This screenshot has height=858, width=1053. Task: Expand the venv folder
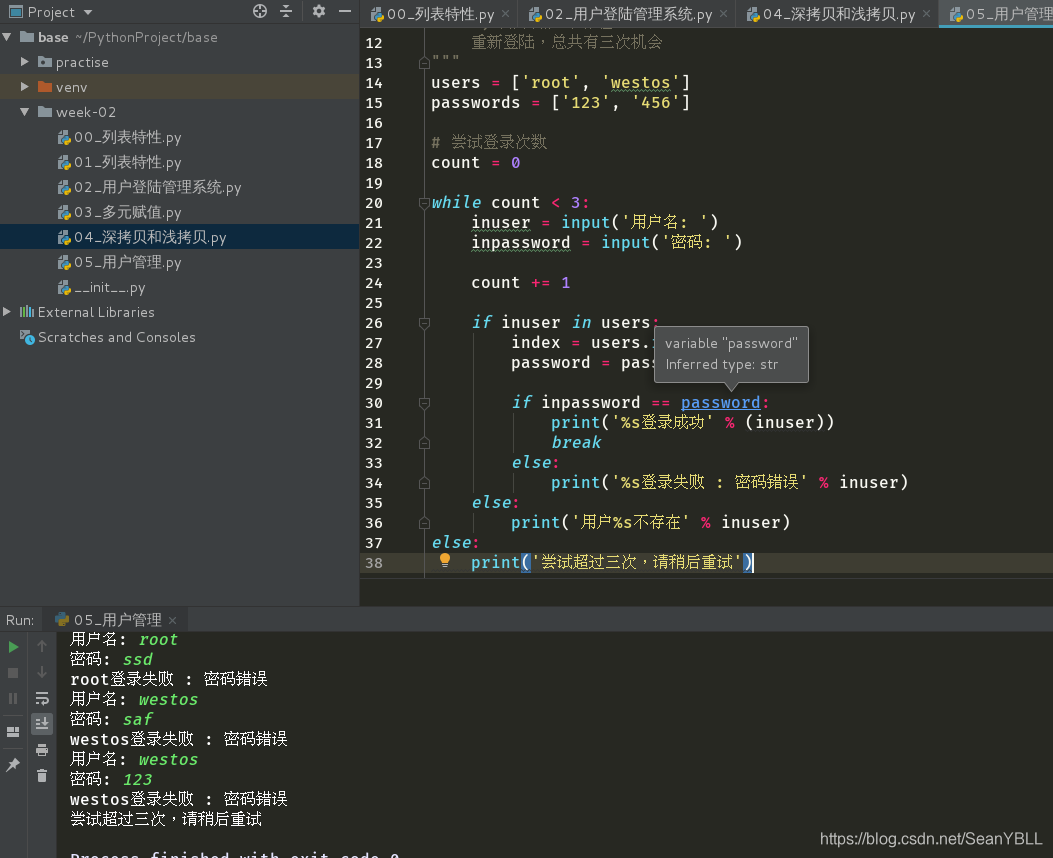tap(25, 87)
